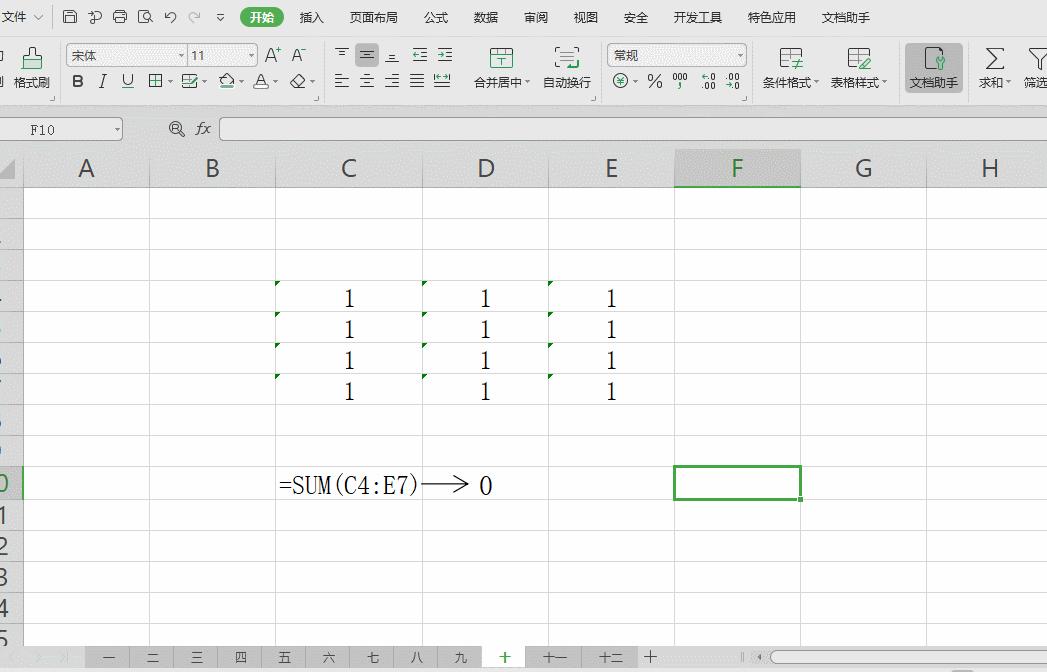Viewport: 1047px width, 672px height.
Task: Click the horizontal scrollbar at bottom
Action: pyautogui.click(x=908, y=657)
